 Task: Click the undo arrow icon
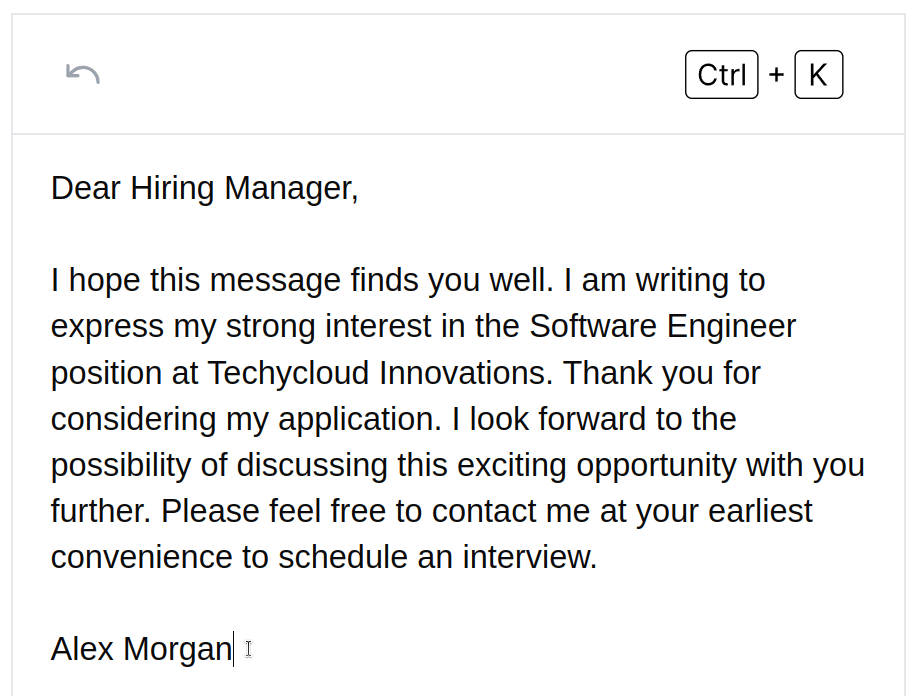82,74
